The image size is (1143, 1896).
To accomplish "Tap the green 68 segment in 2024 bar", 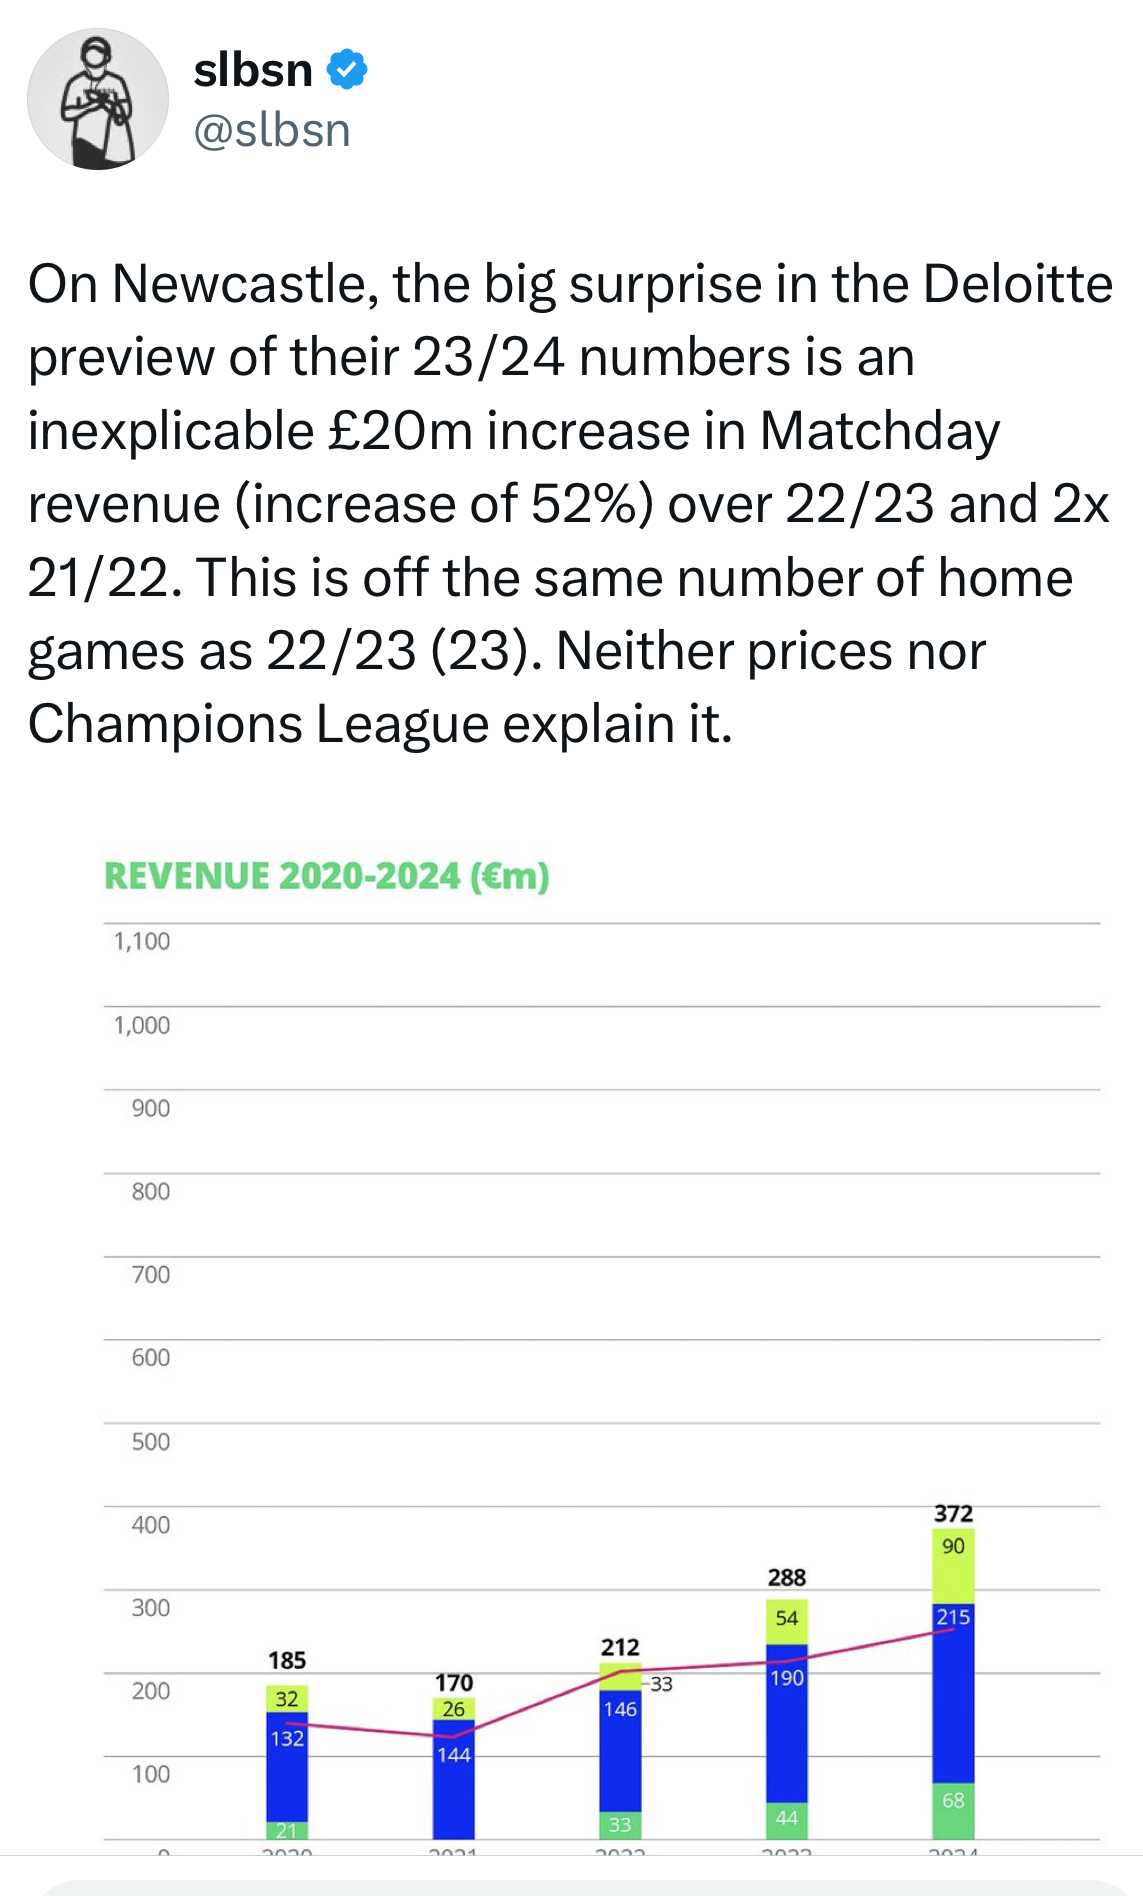I will (953, 1811).
